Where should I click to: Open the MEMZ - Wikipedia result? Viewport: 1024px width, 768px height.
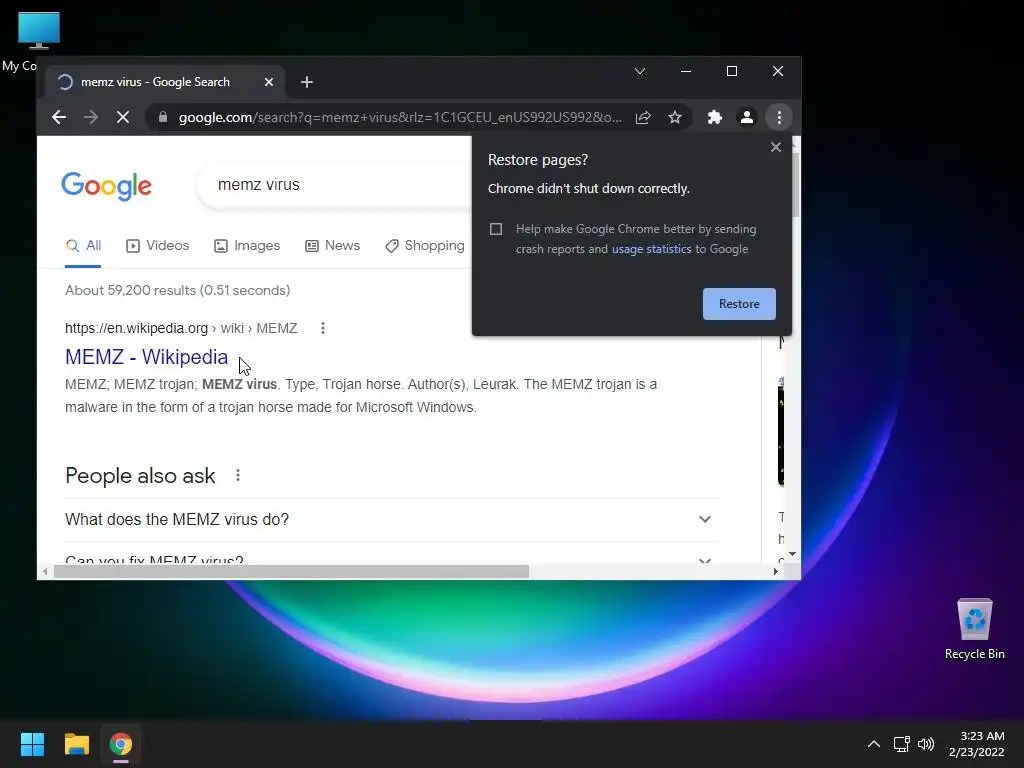click(146, 357)
